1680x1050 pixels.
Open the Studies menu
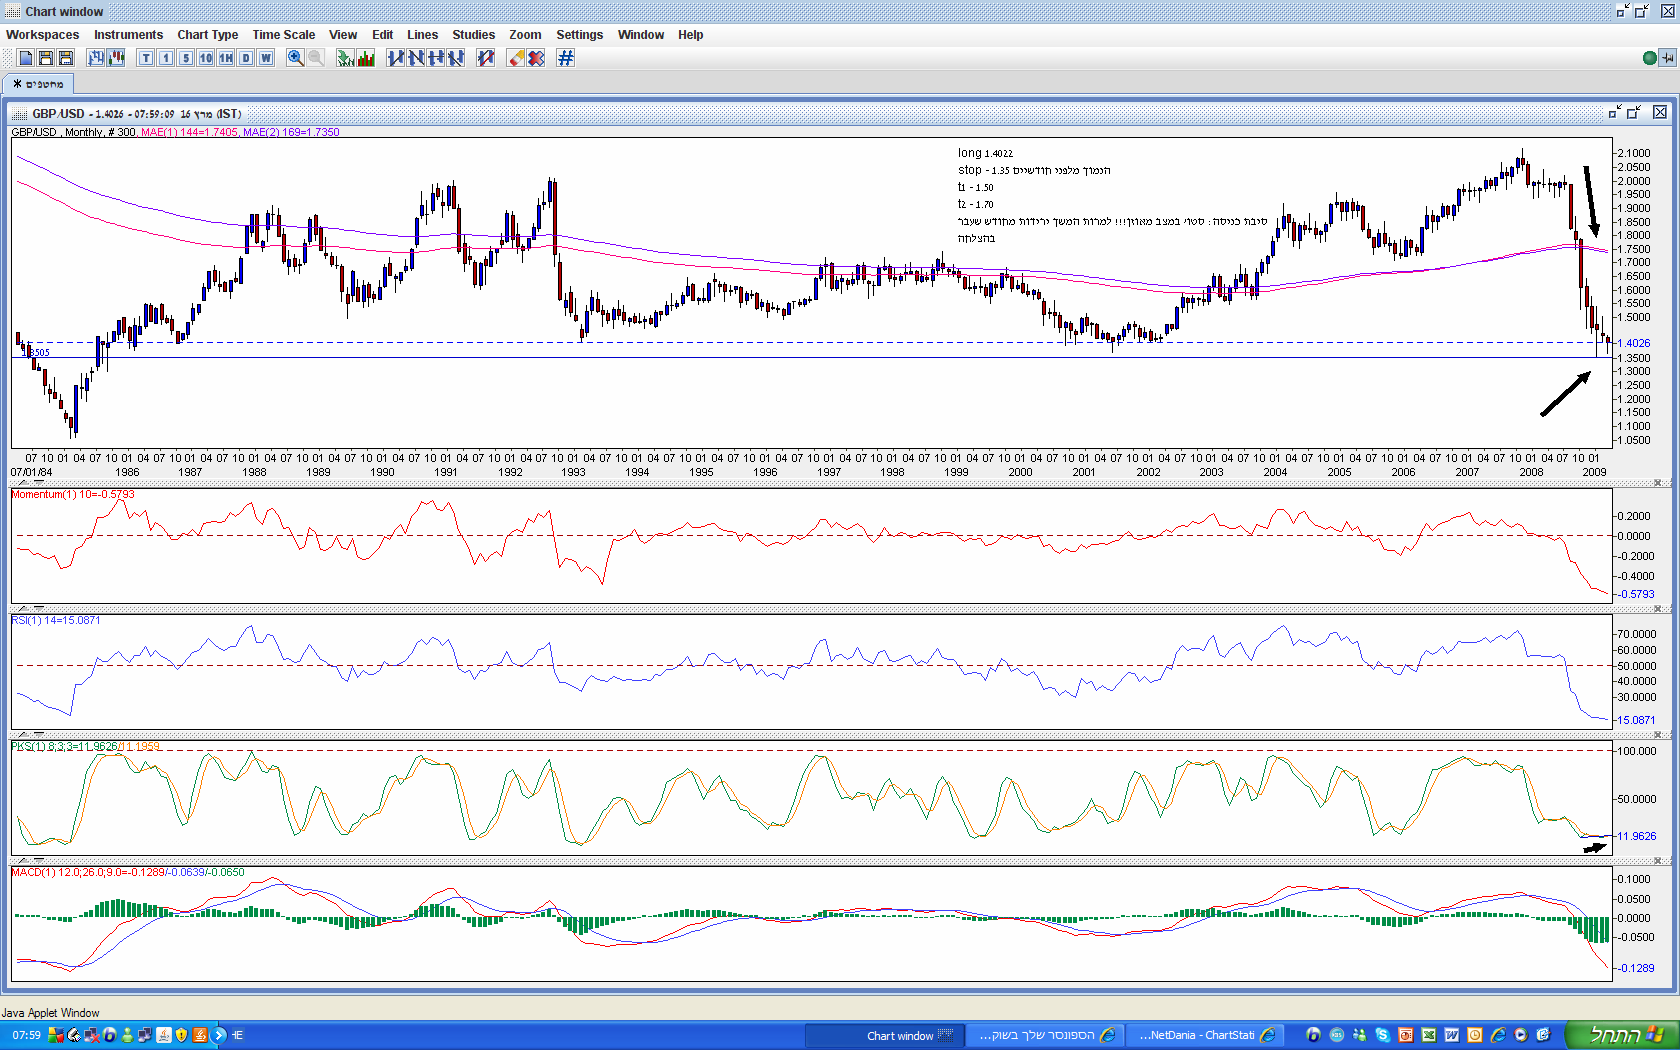click(x=473, y=34)
